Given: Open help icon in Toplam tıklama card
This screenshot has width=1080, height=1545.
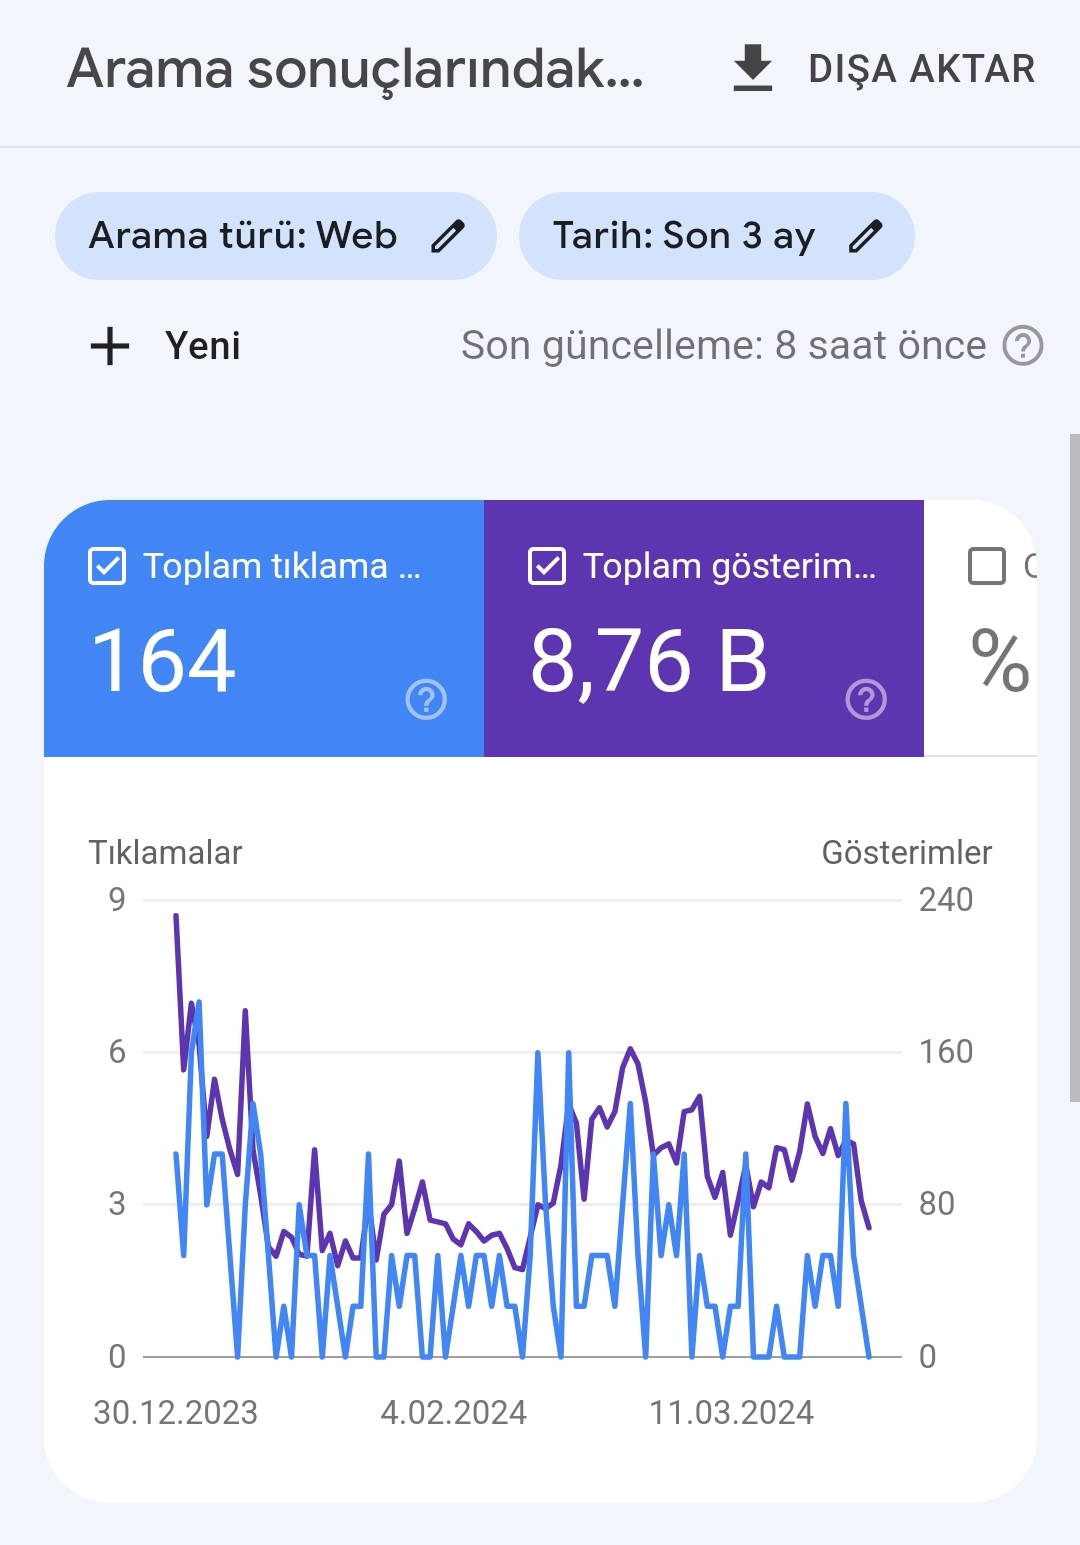Looking at the screenshot, I should coord(426,699).
